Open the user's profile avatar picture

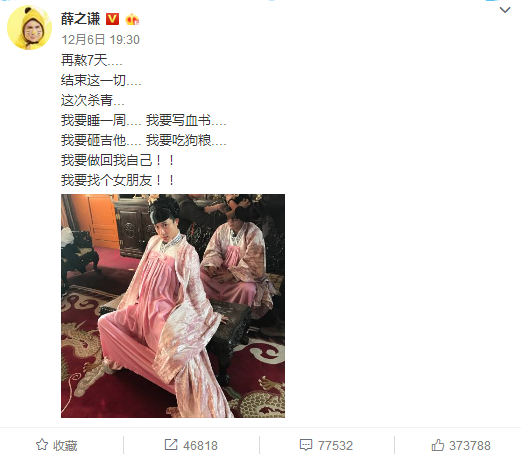29,28
